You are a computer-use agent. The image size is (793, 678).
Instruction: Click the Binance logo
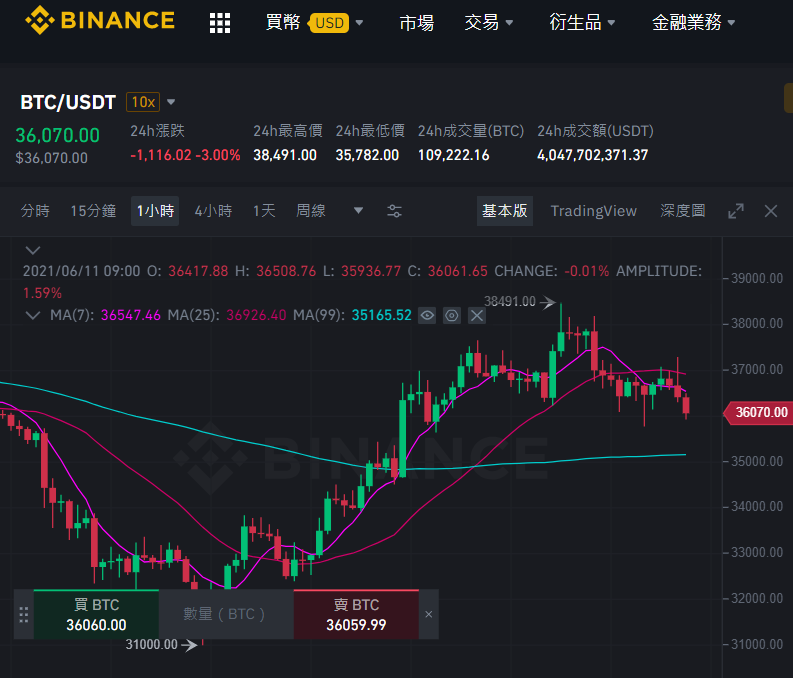pyautogui.click(x=100, y=20)
